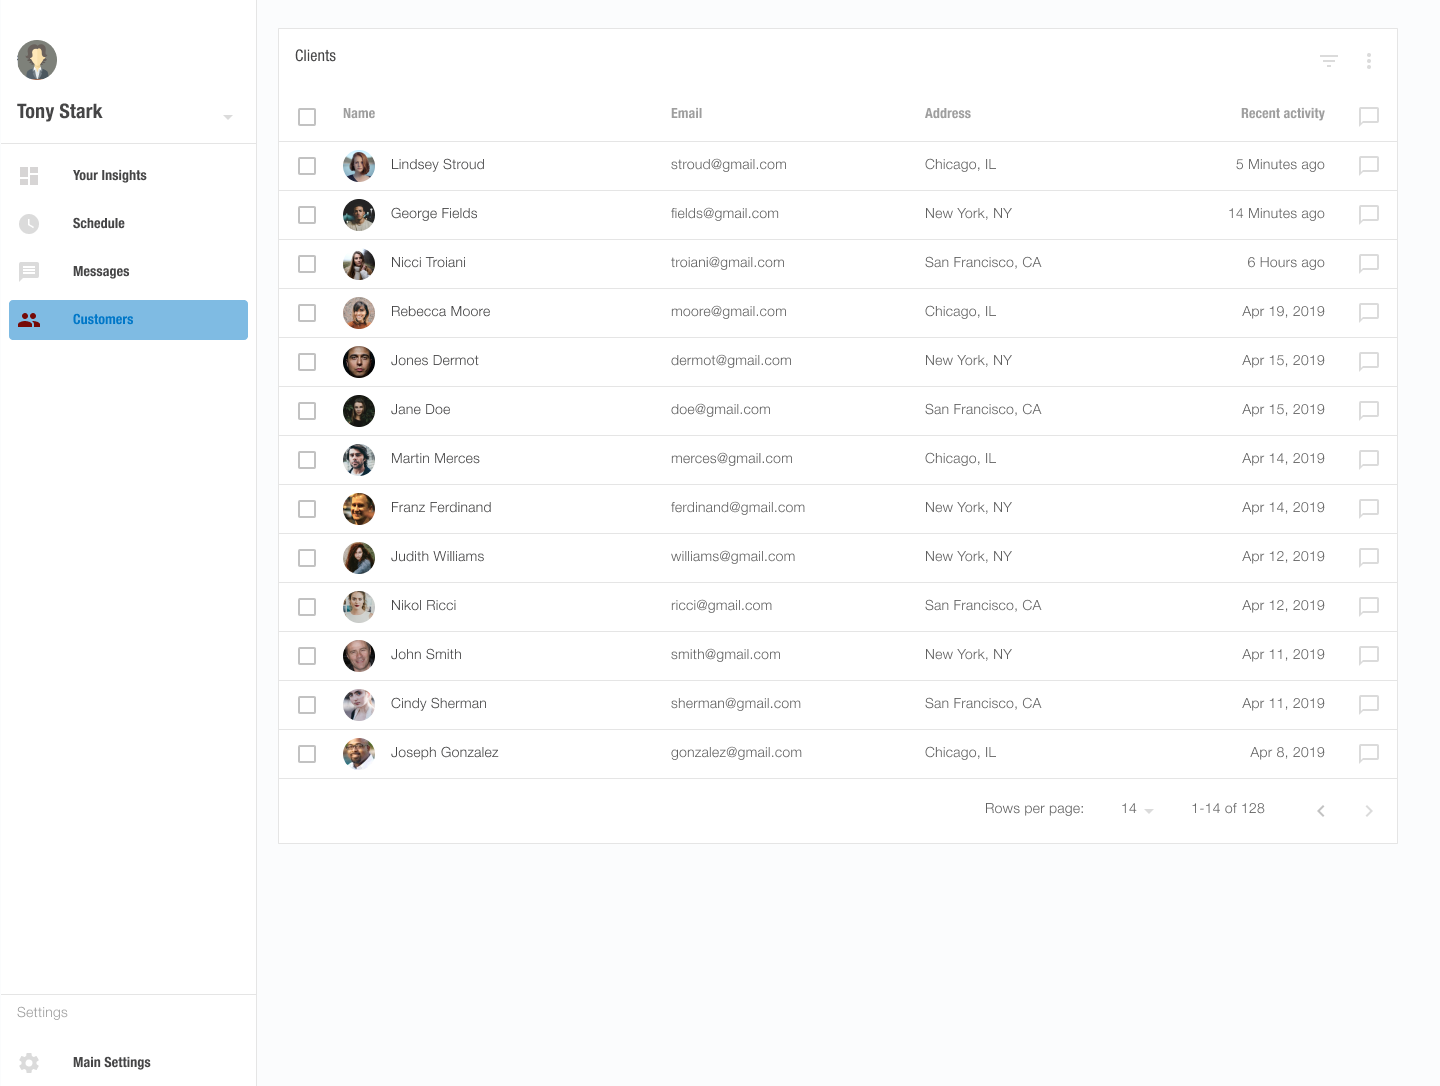1440x1086 pixels.
Task: Go to the next page arrow
Action: point(1369,811)
